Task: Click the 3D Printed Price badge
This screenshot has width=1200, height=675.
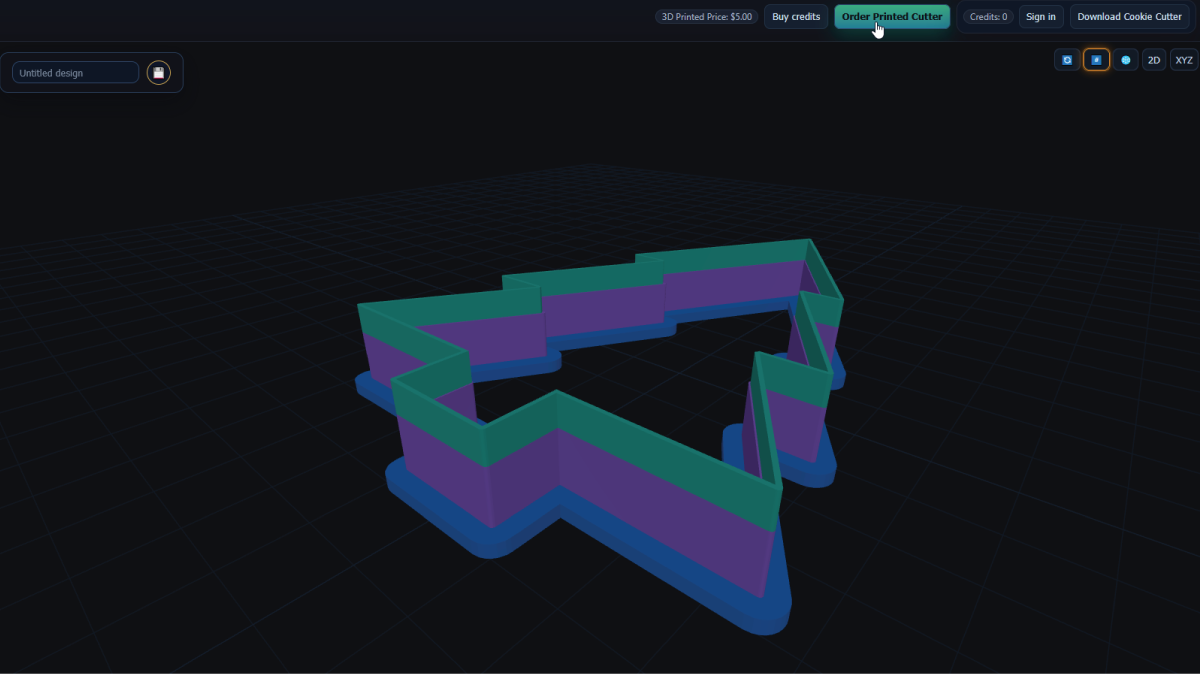Action: click(x=705, y=16)
